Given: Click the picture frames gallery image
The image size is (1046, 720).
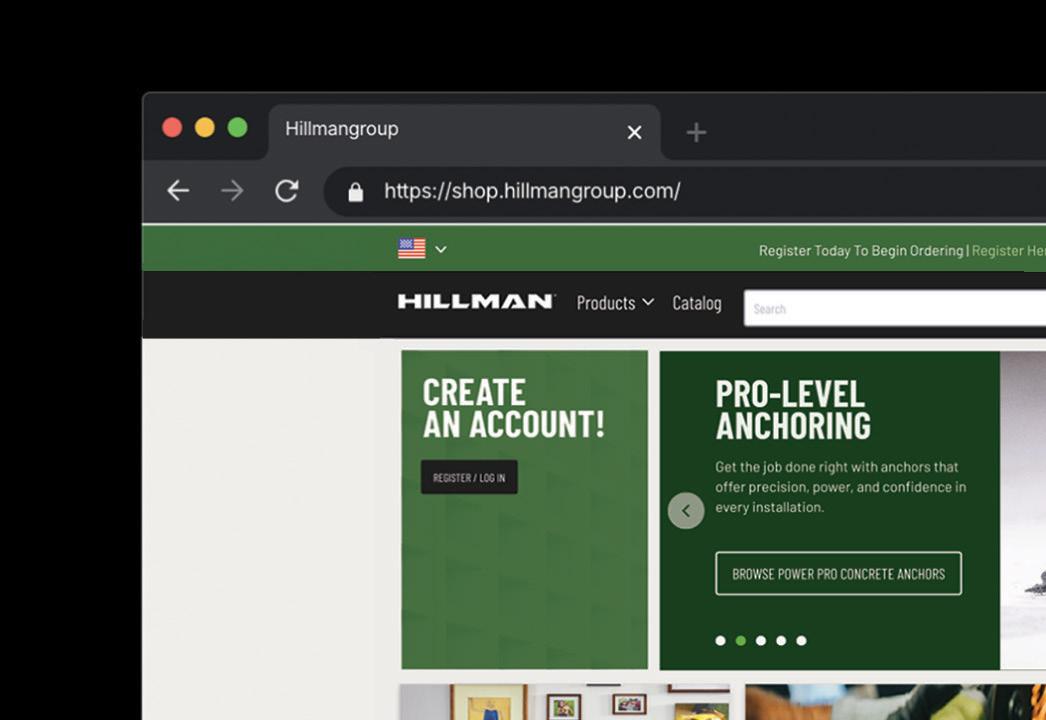Looking at the screenshot, I should 564,702.
